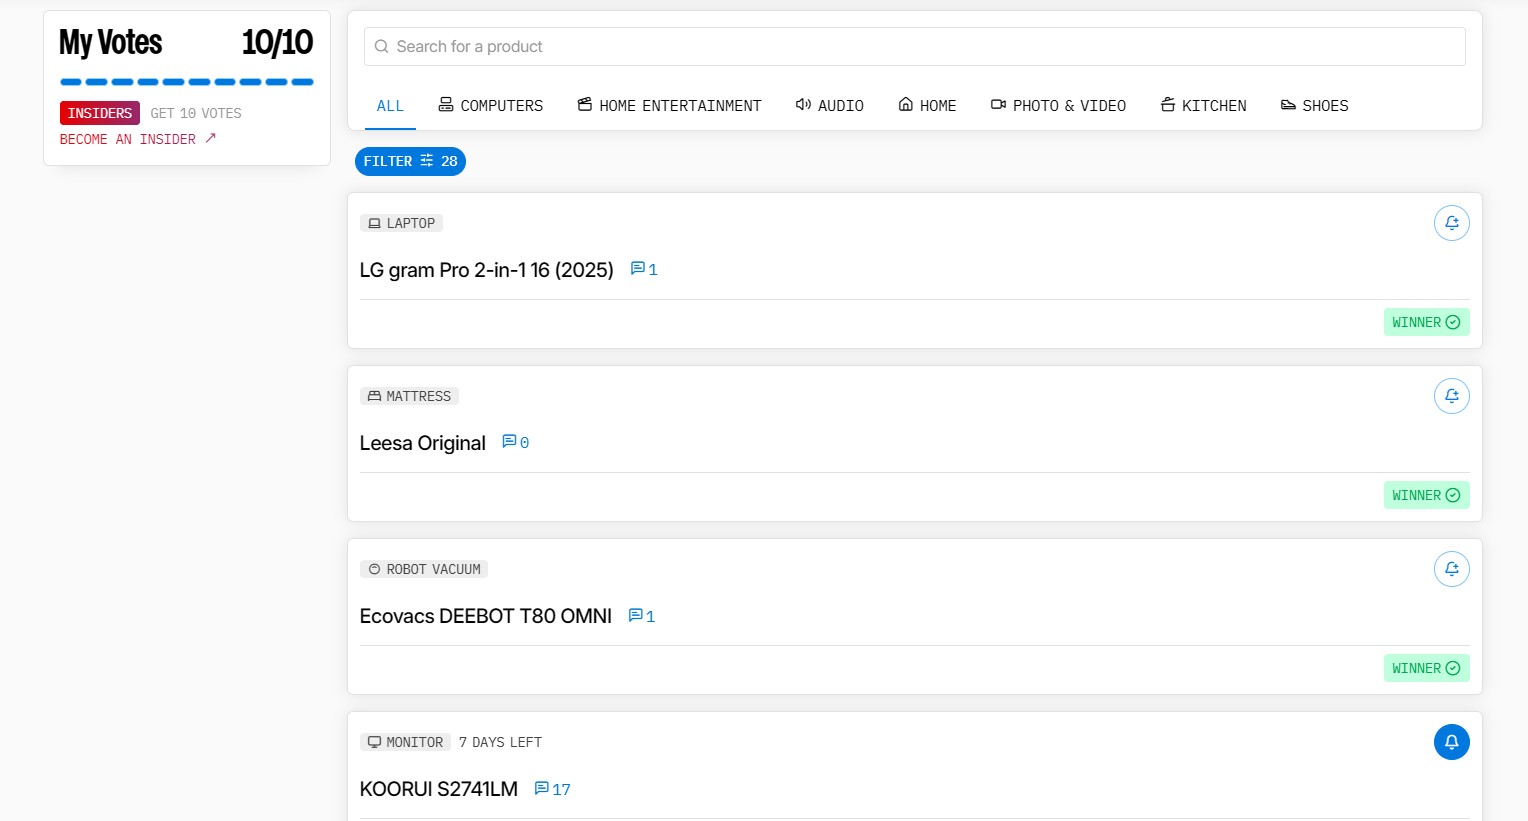
Task: Click the Insiders badge button
Action: click(100, 113)
